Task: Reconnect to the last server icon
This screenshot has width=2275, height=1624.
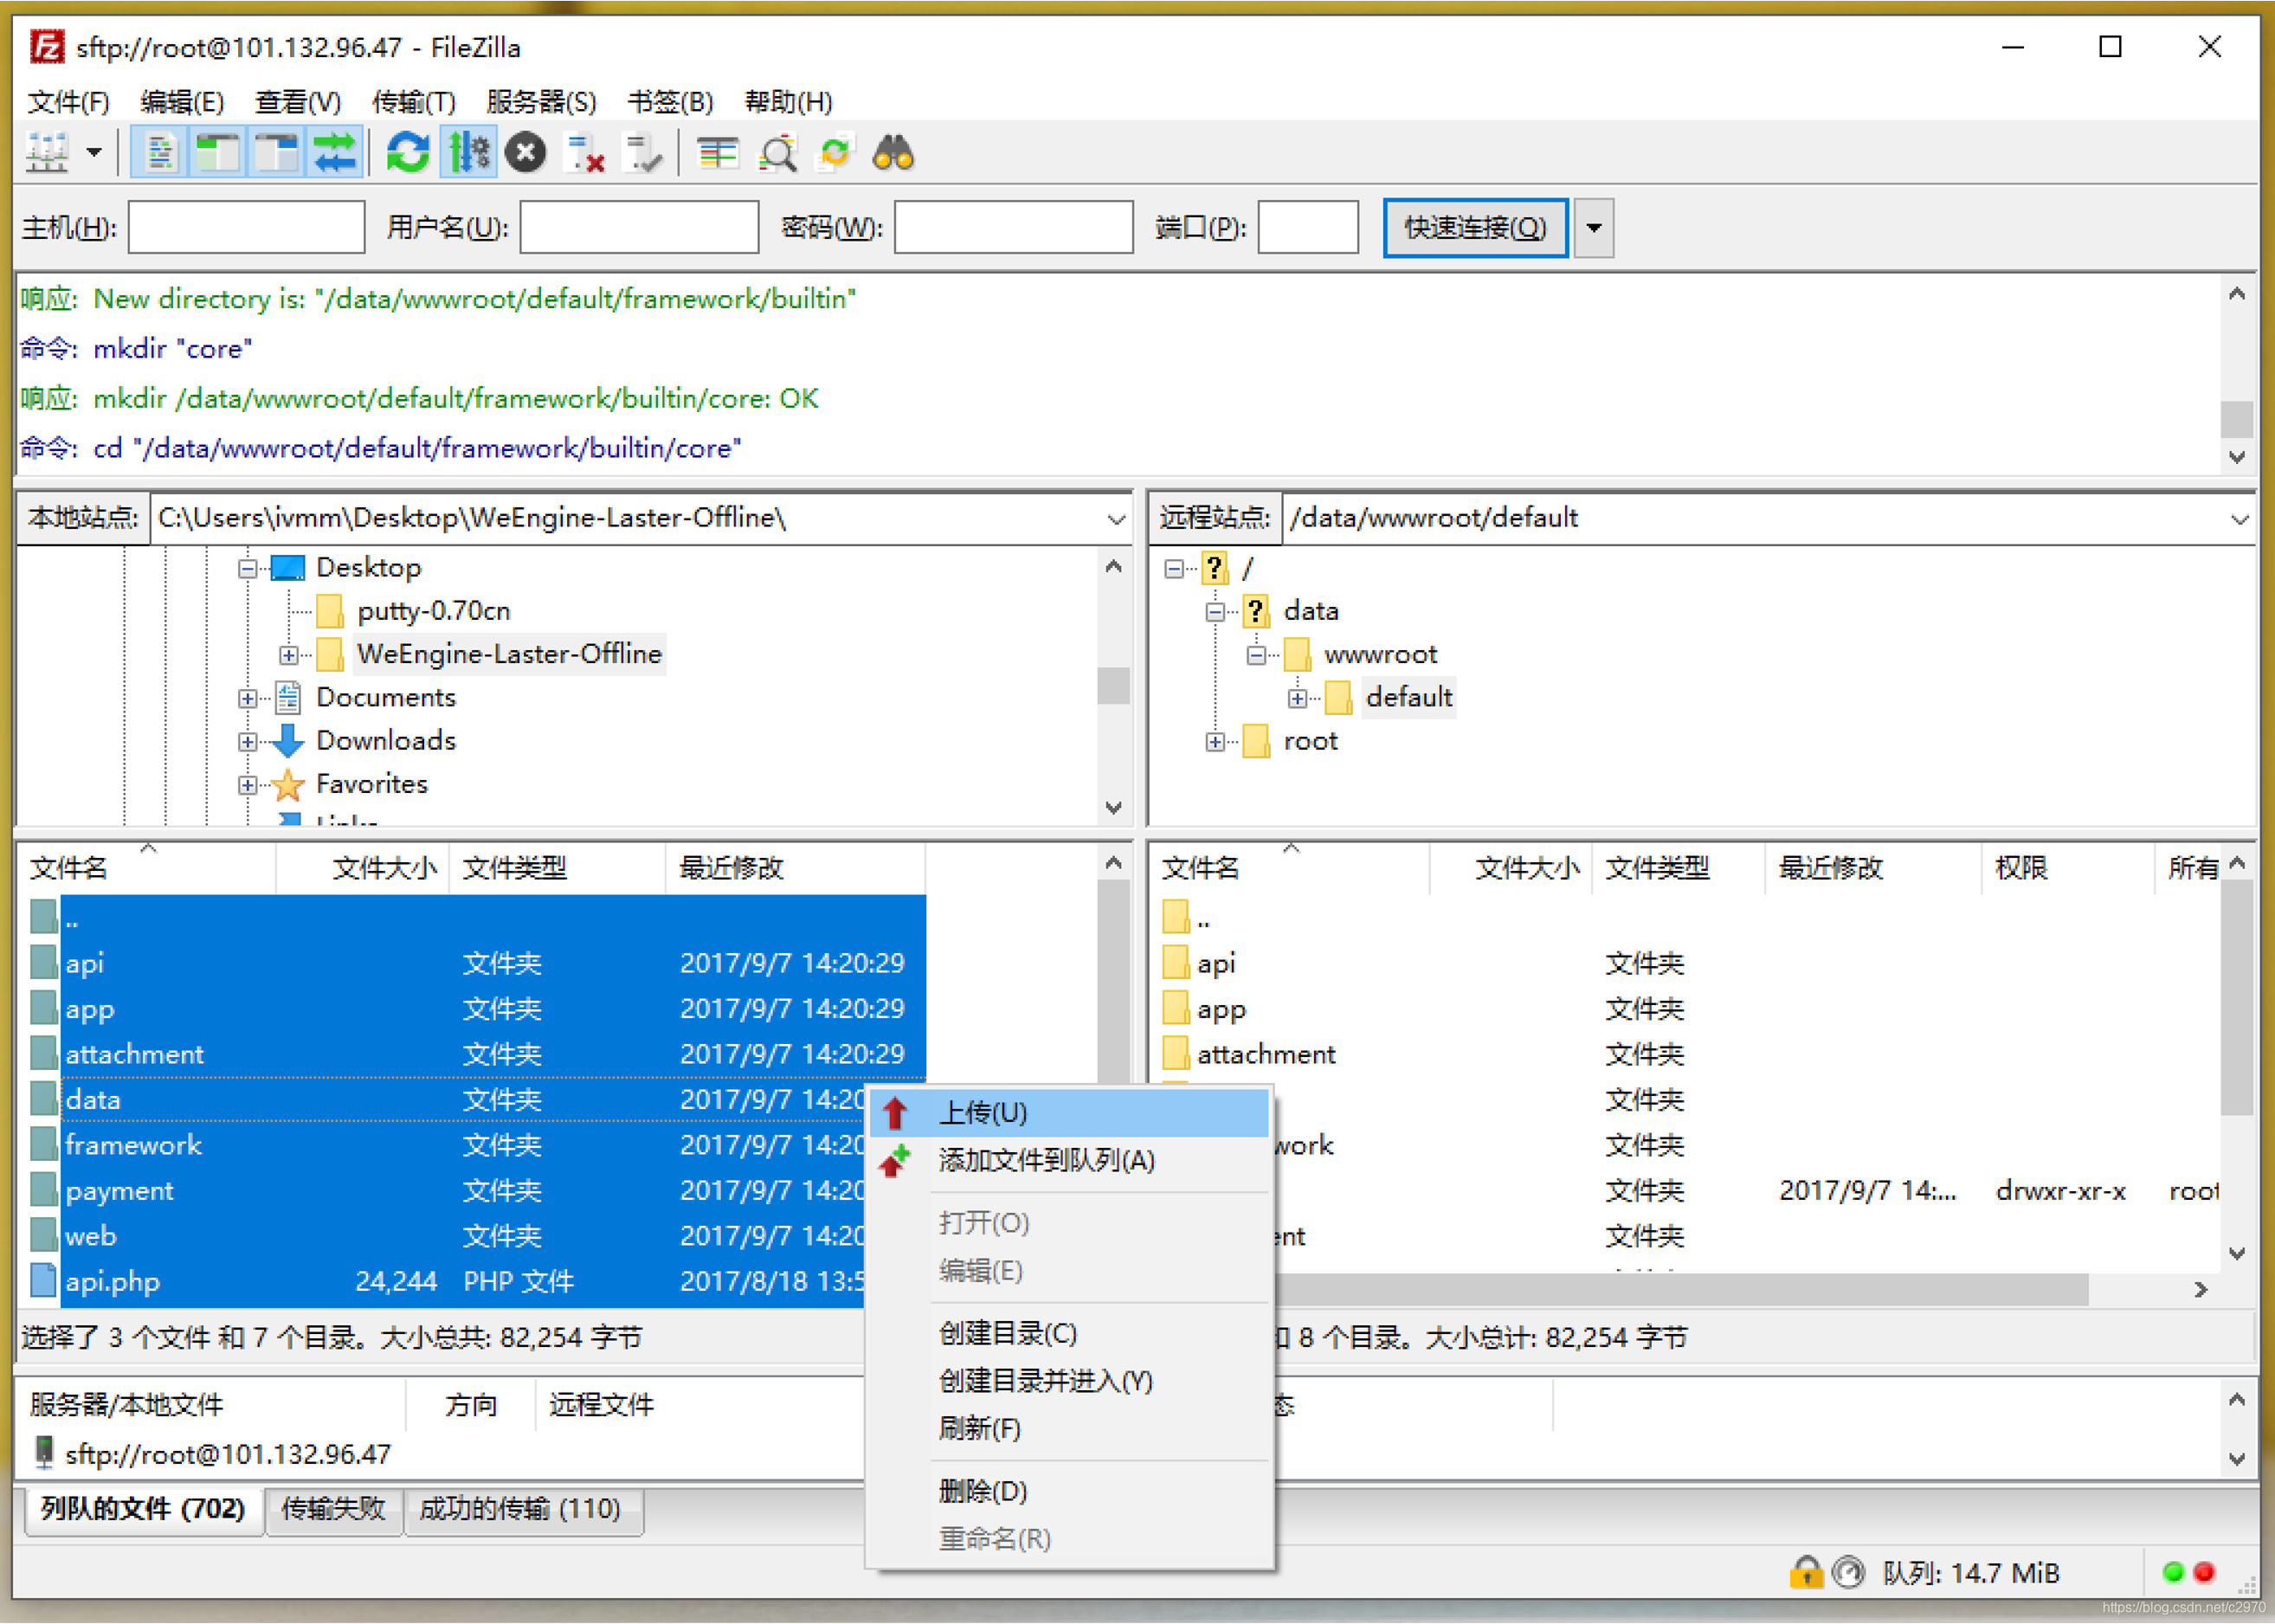Action: 642,153
